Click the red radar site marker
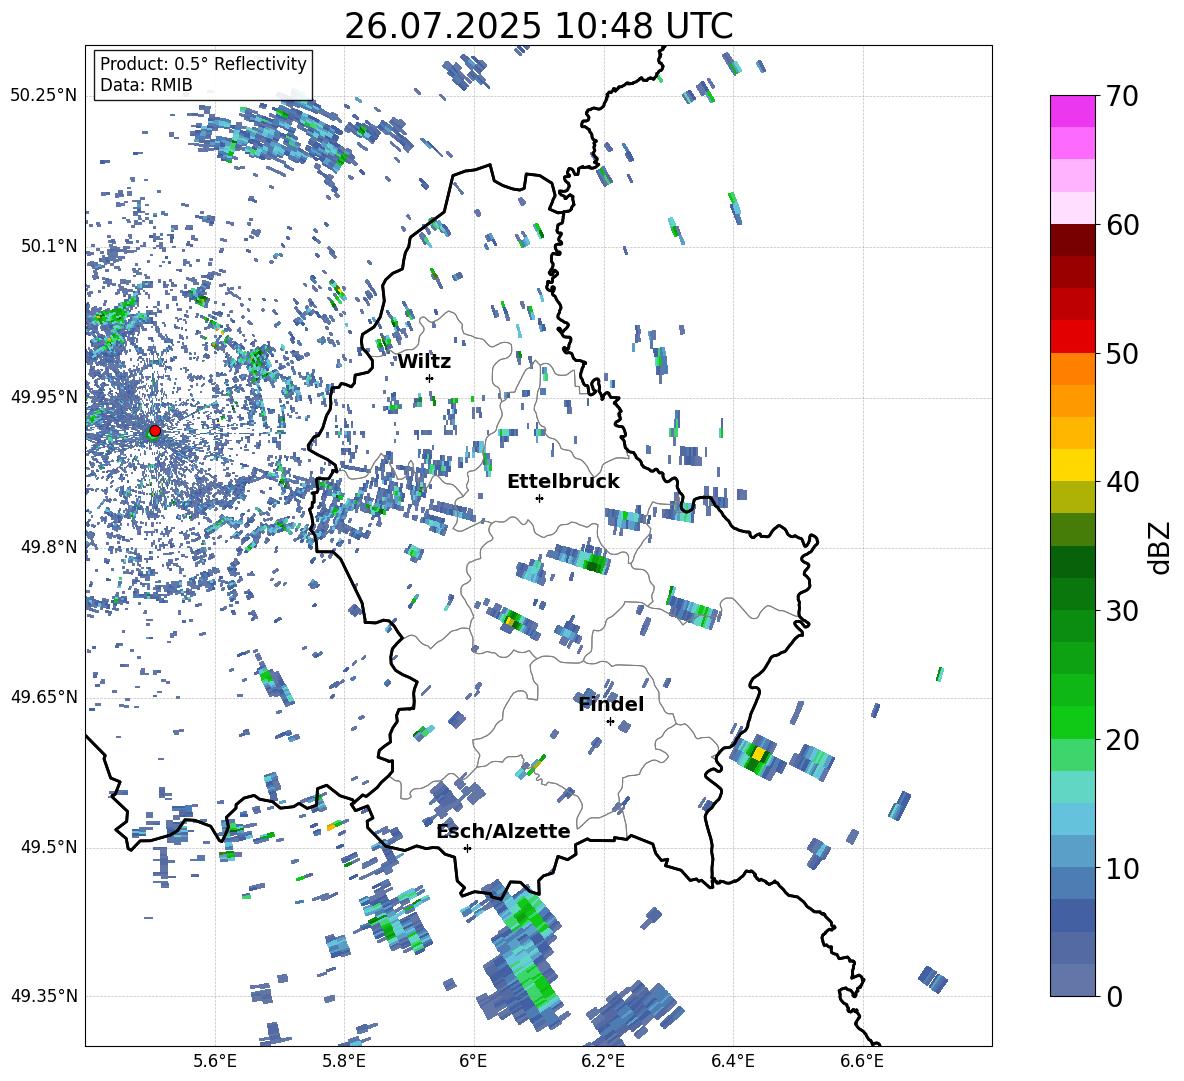This screenshot has width=1184, height=1081. 155,431
